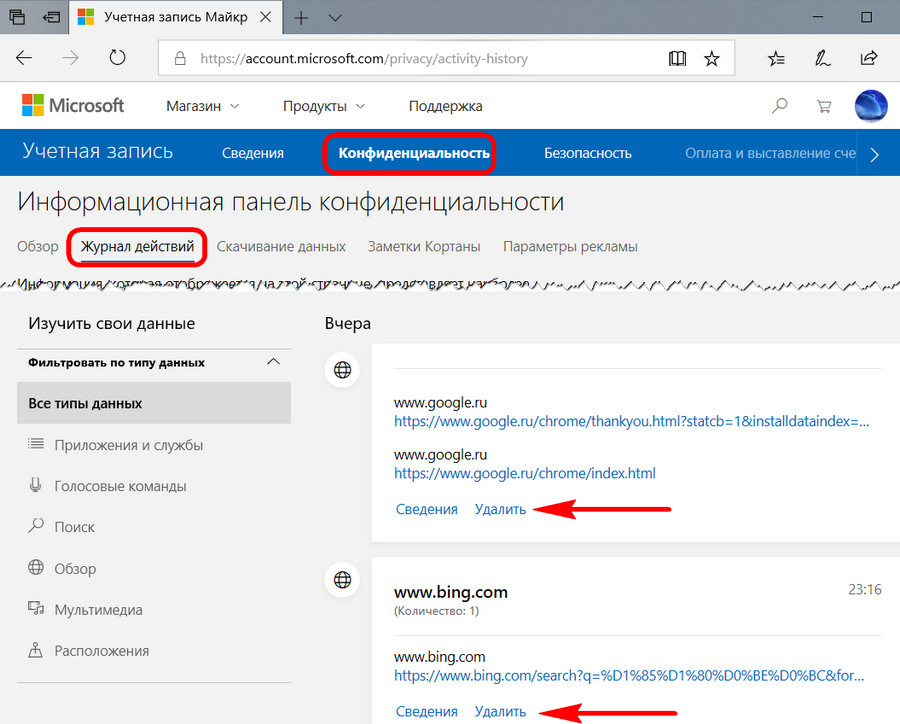Open the Сведения account tab

click(253, 153)
